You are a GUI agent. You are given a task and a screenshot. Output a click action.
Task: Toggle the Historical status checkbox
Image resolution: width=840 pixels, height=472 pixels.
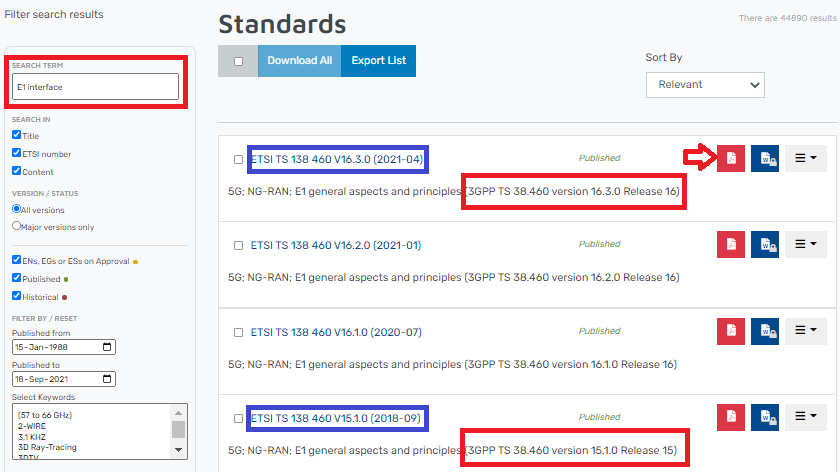(16, 296)
